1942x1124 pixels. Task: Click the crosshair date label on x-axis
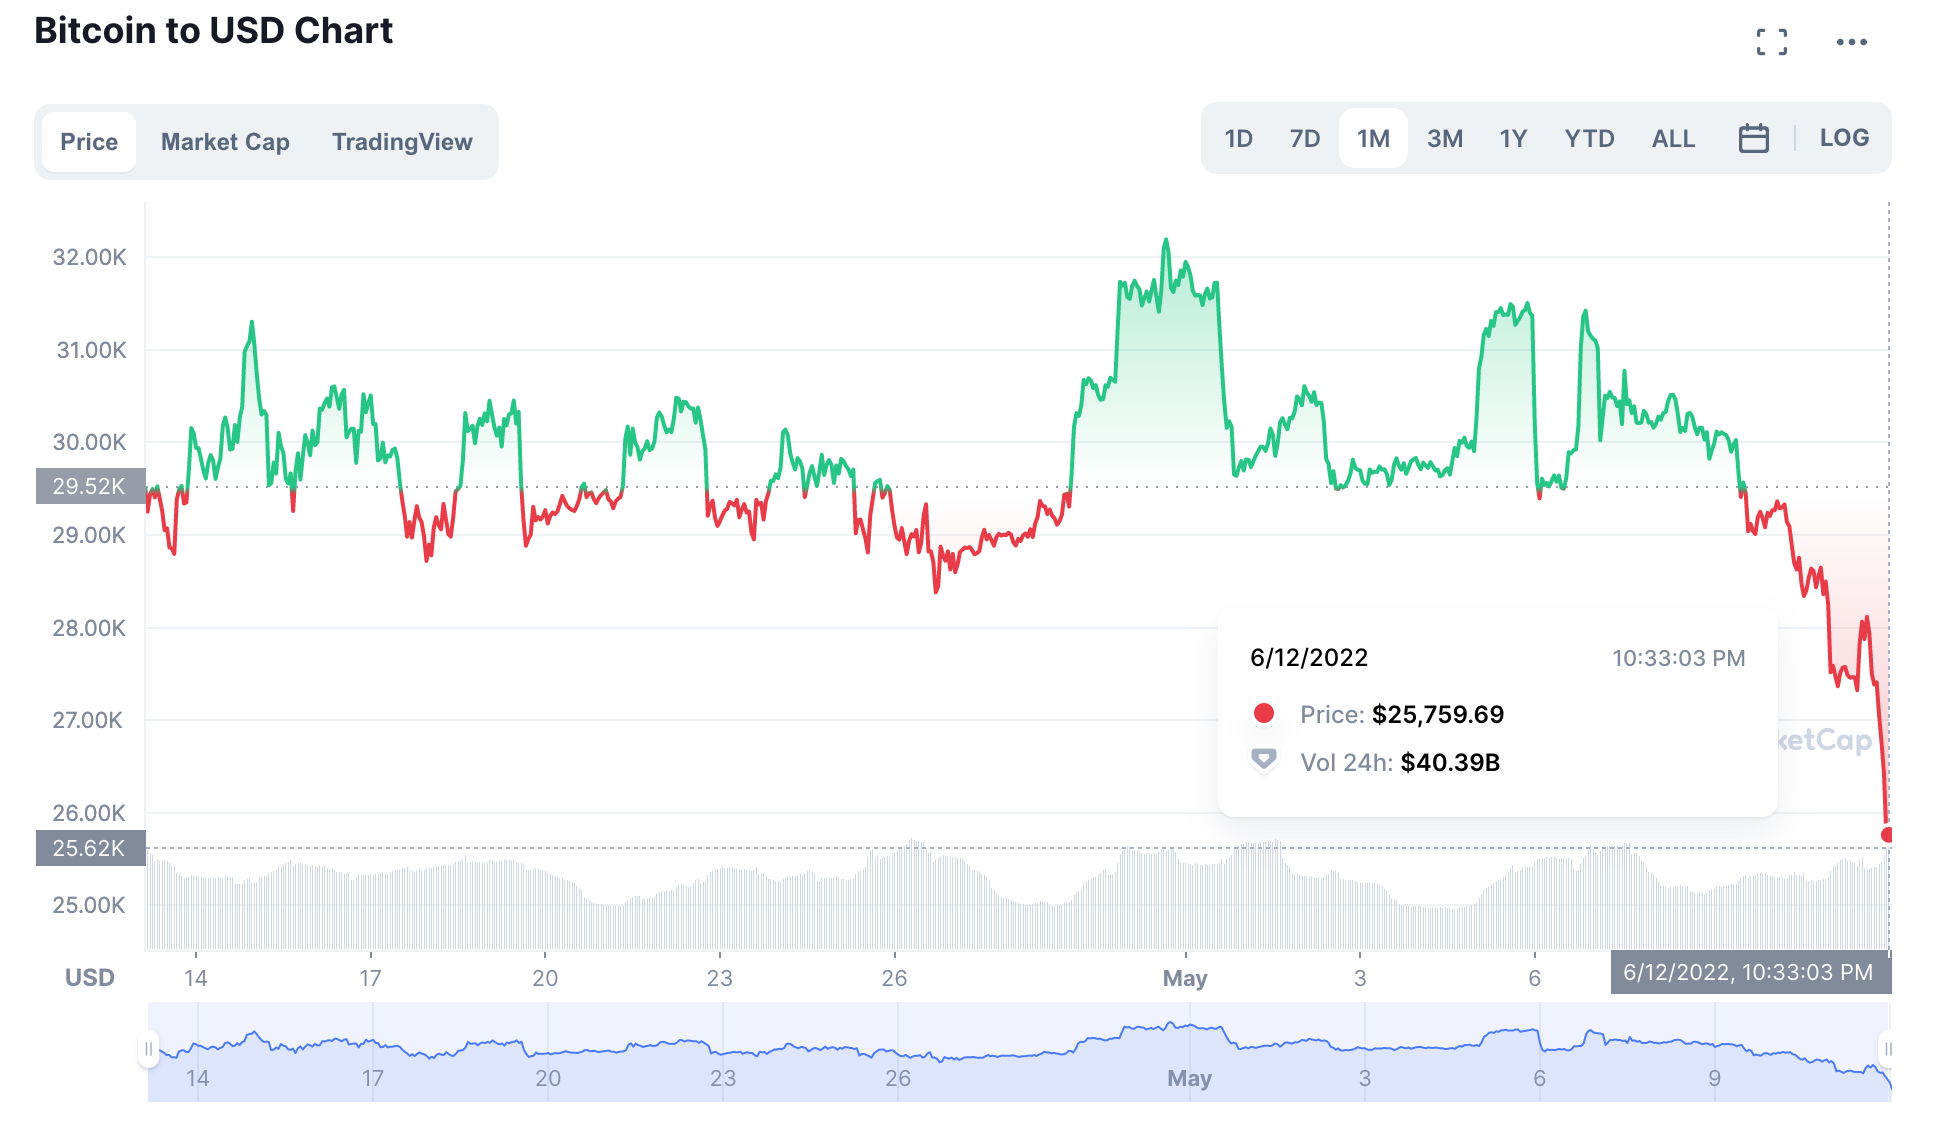click(x=1750, y=972)
